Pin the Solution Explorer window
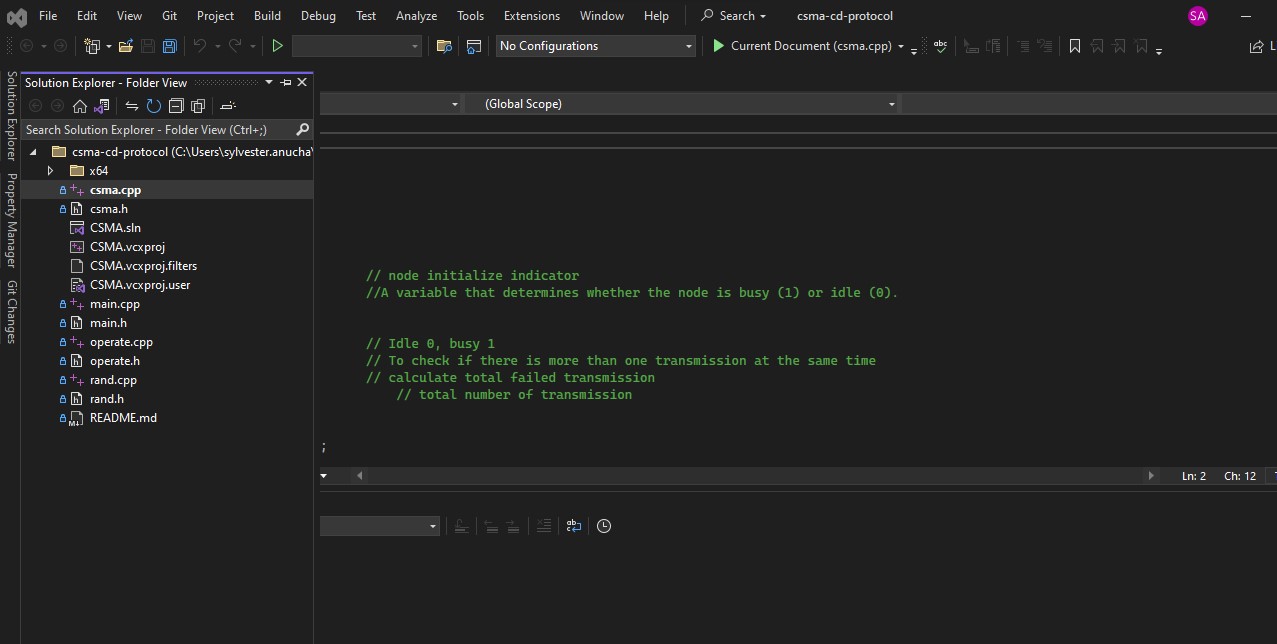The image size is (1277, 644). [x=285, y=82]
